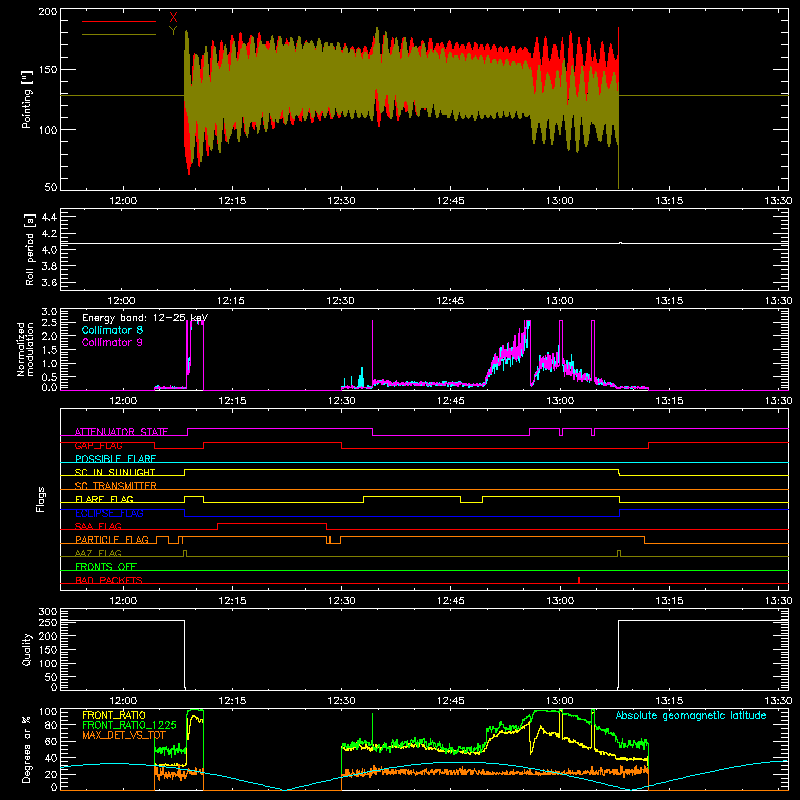The image size is (800, 800).
Task: Select the blue ECLIPSE_FLAG label
Action: [x=109, y=513]
